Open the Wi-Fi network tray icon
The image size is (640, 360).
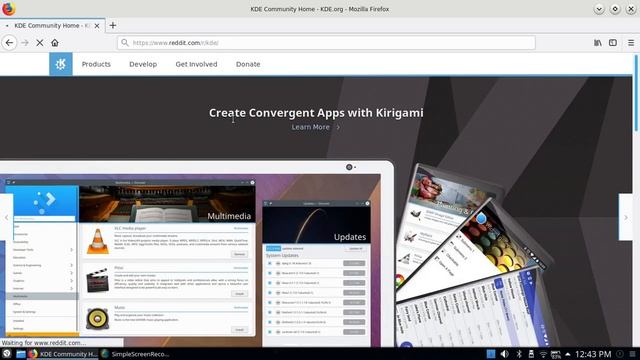pos(543,354)
